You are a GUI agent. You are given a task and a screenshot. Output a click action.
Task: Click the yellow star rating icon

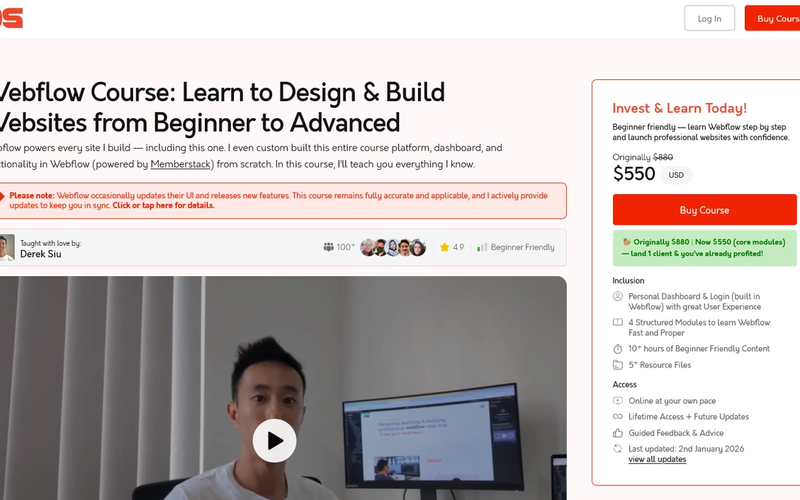444,247
